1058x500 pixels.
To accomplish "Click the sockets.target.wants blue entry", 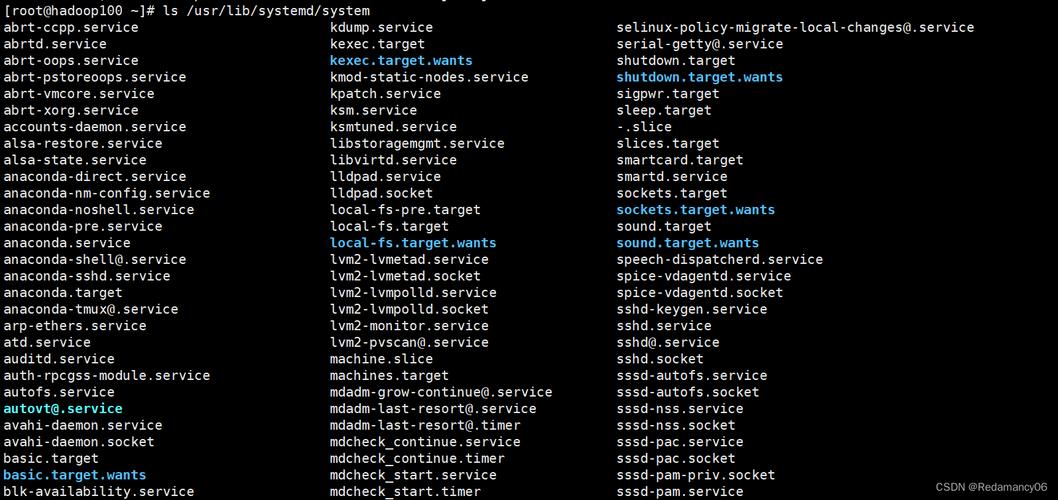I will pos(696,210).
